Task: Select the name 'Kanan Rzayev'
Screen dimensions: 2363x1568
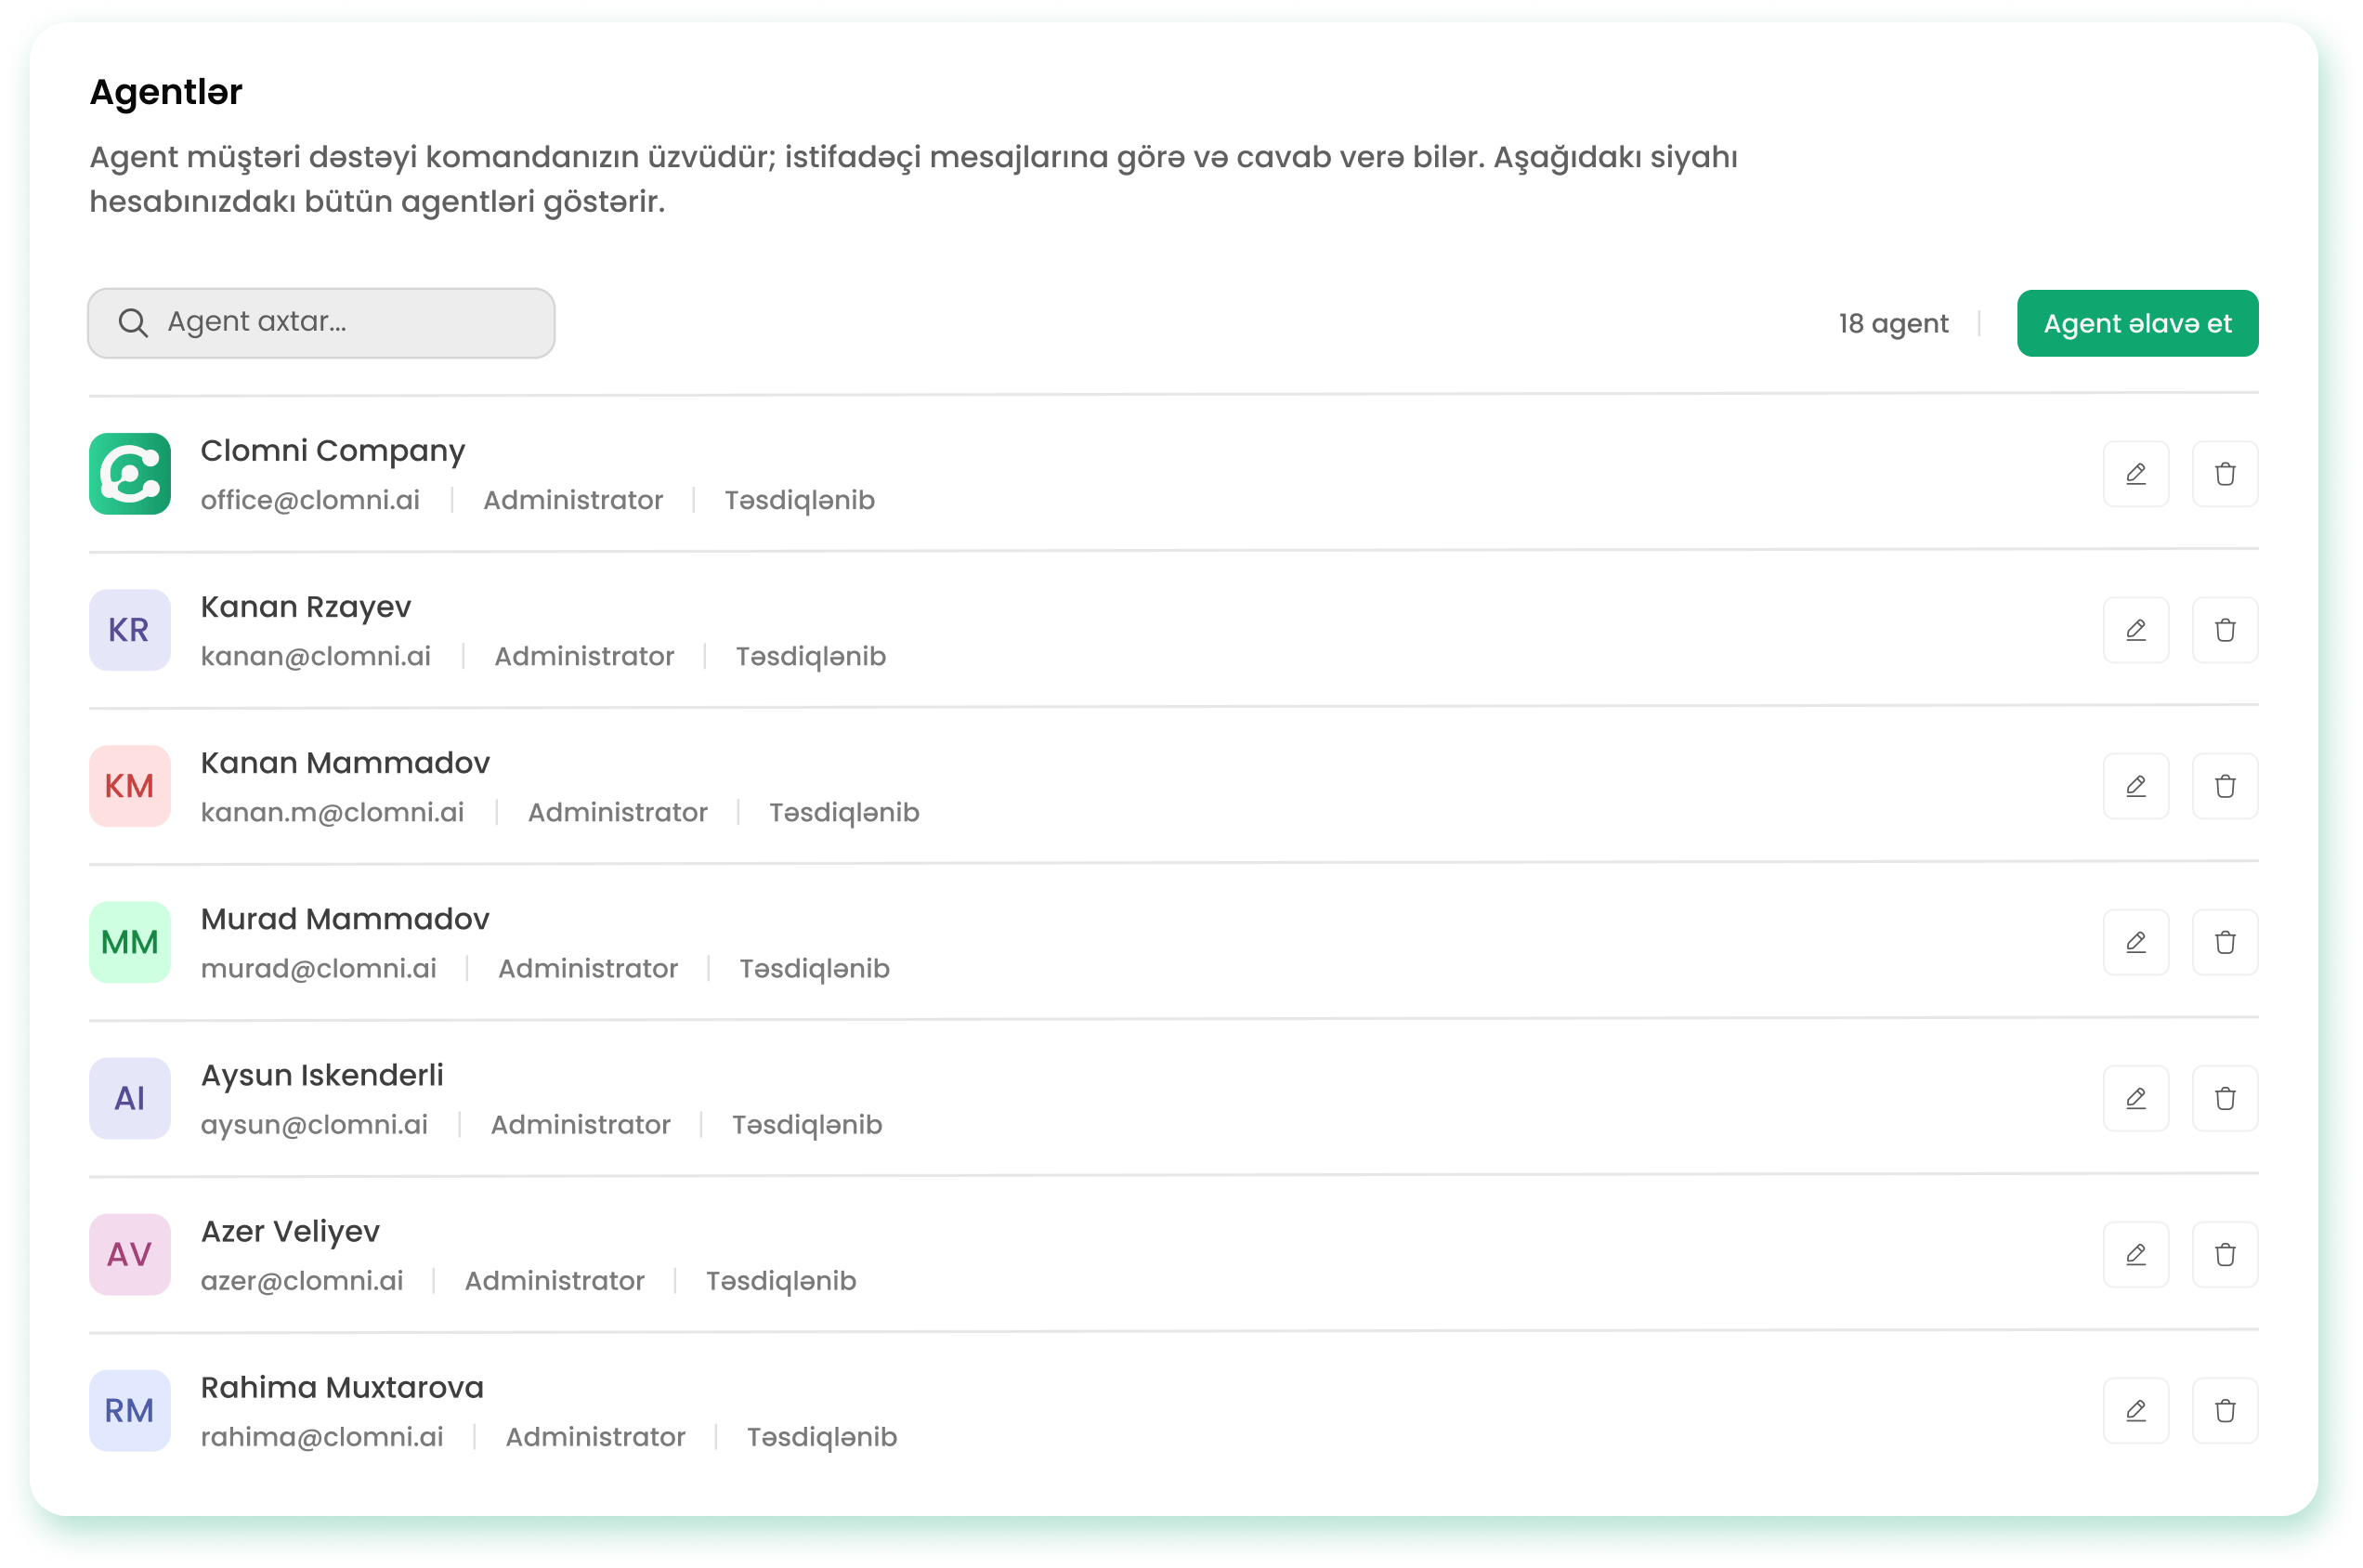Action: click(306, 607)
